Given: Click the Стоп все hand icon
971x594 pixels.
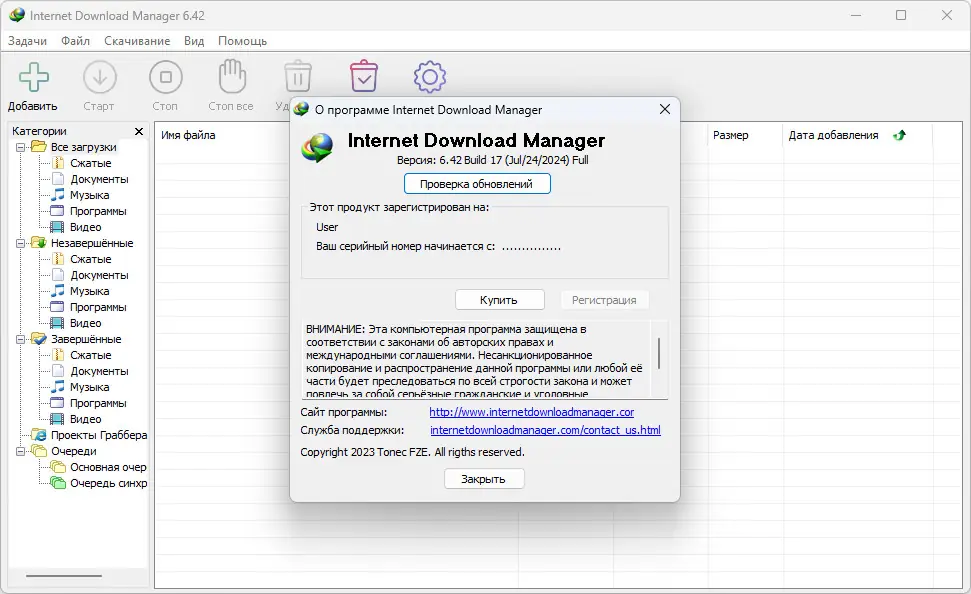Looking at the screenshot, I should pyautogui.click(x=232, y=77).
